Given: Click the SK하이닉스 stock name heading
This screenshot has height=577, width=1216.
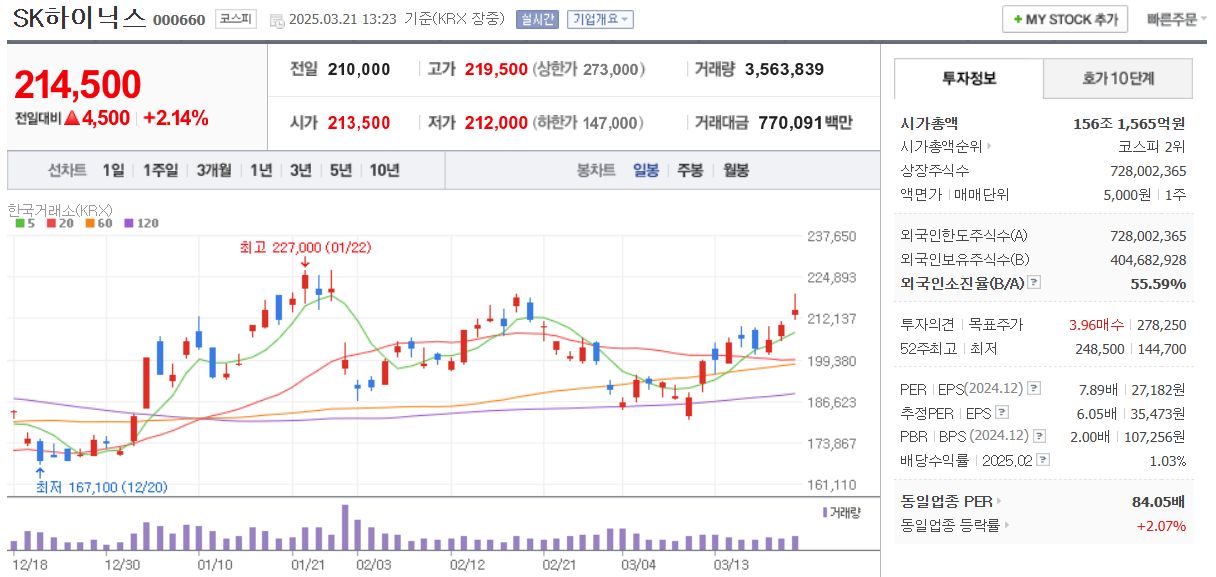Looking at the screenshot, I should (x=80, y=19).
